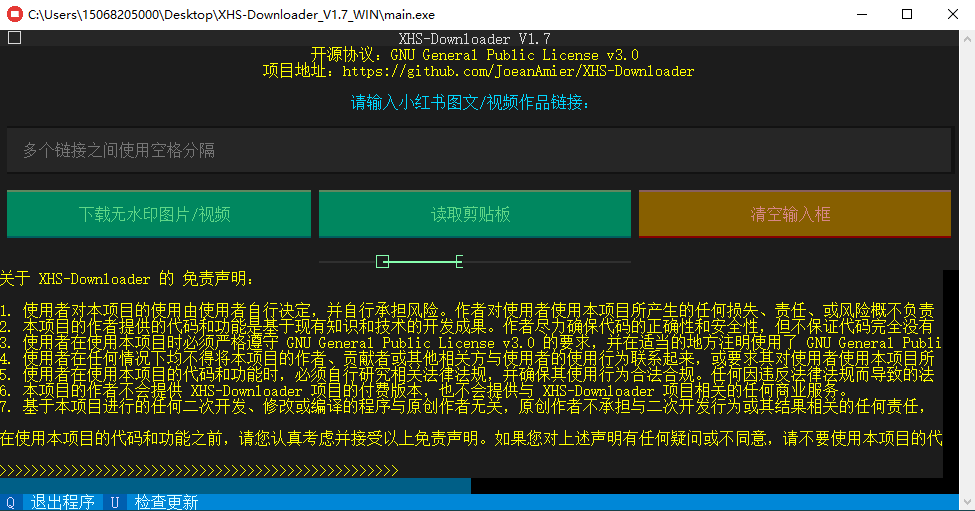Maximize the main.exe console window

click(x=907, y=15)
